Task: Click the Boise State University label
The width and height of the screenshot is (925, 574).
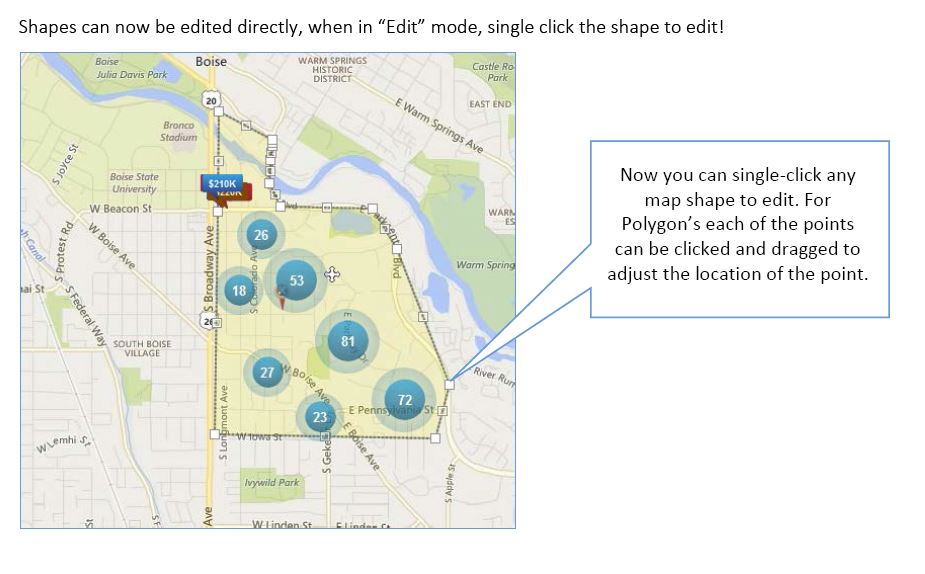Action: click(134, 183)
